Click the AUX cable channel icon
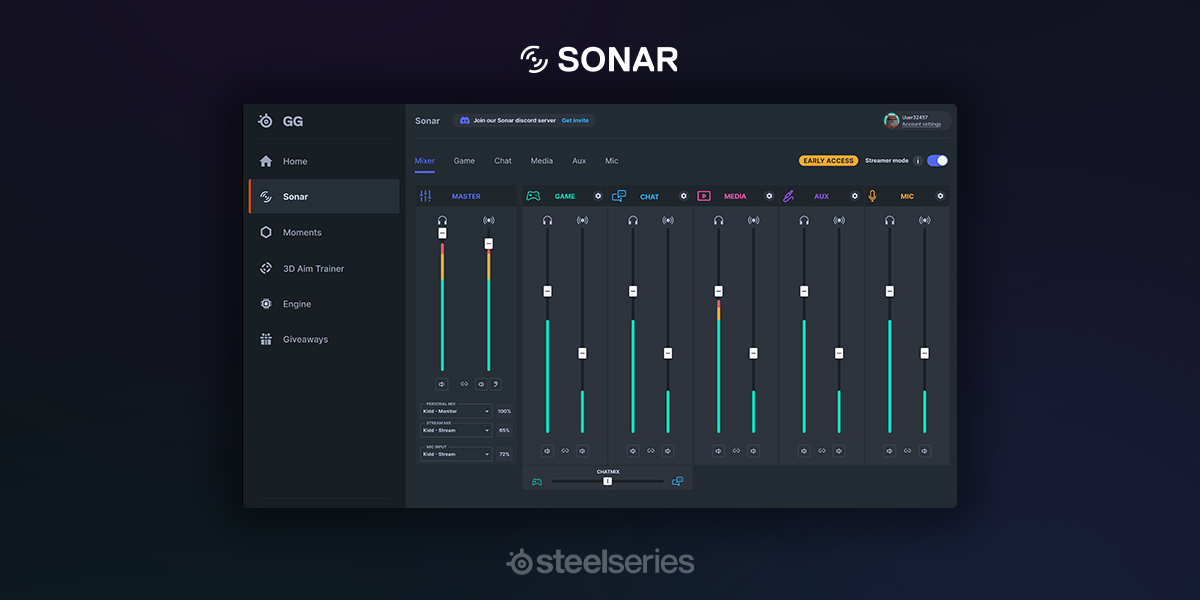1200x600 pixels. pos(788,196)
